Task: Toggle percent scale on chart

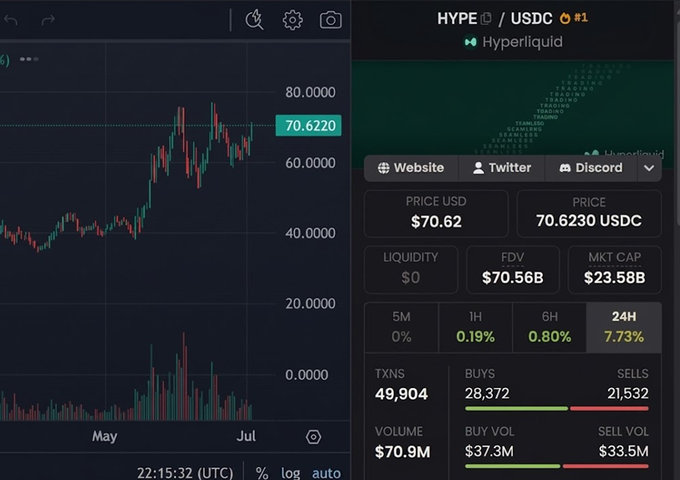Action: click(x=262, y=473)
